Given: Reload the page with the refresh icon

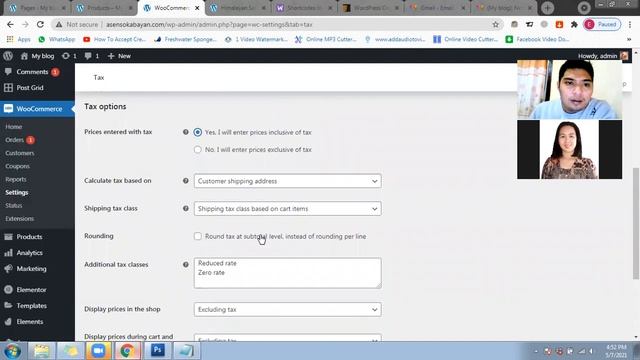Looking at the screenshot, I should tap(40, 24).
